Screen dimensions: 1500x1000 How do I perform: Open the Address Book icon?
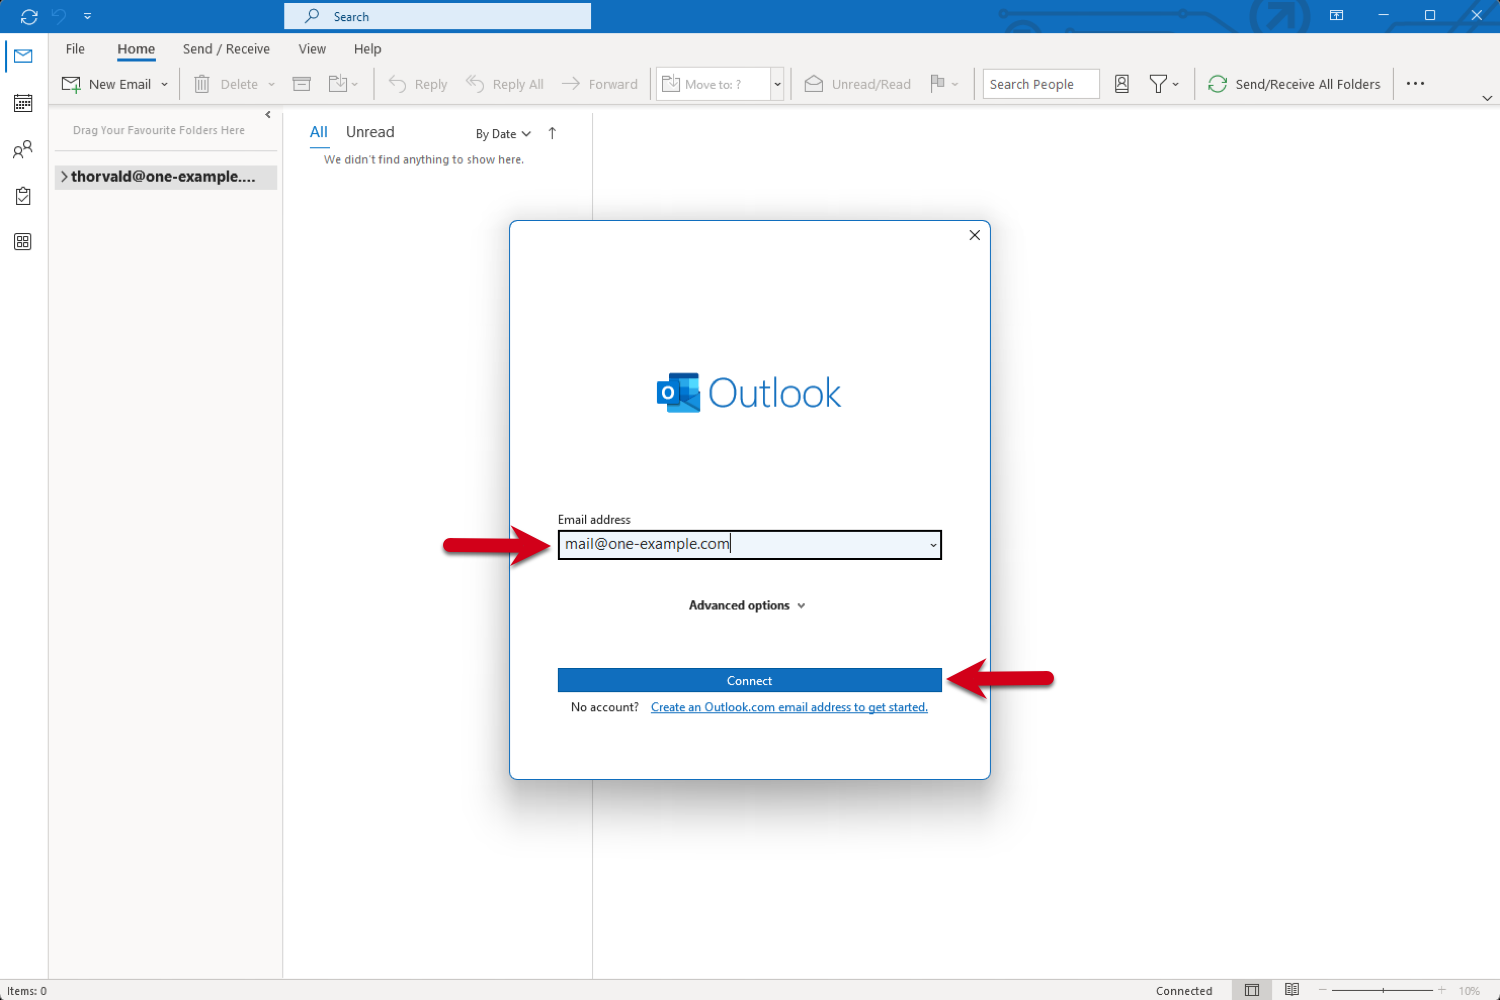[x=1121, y=84]
